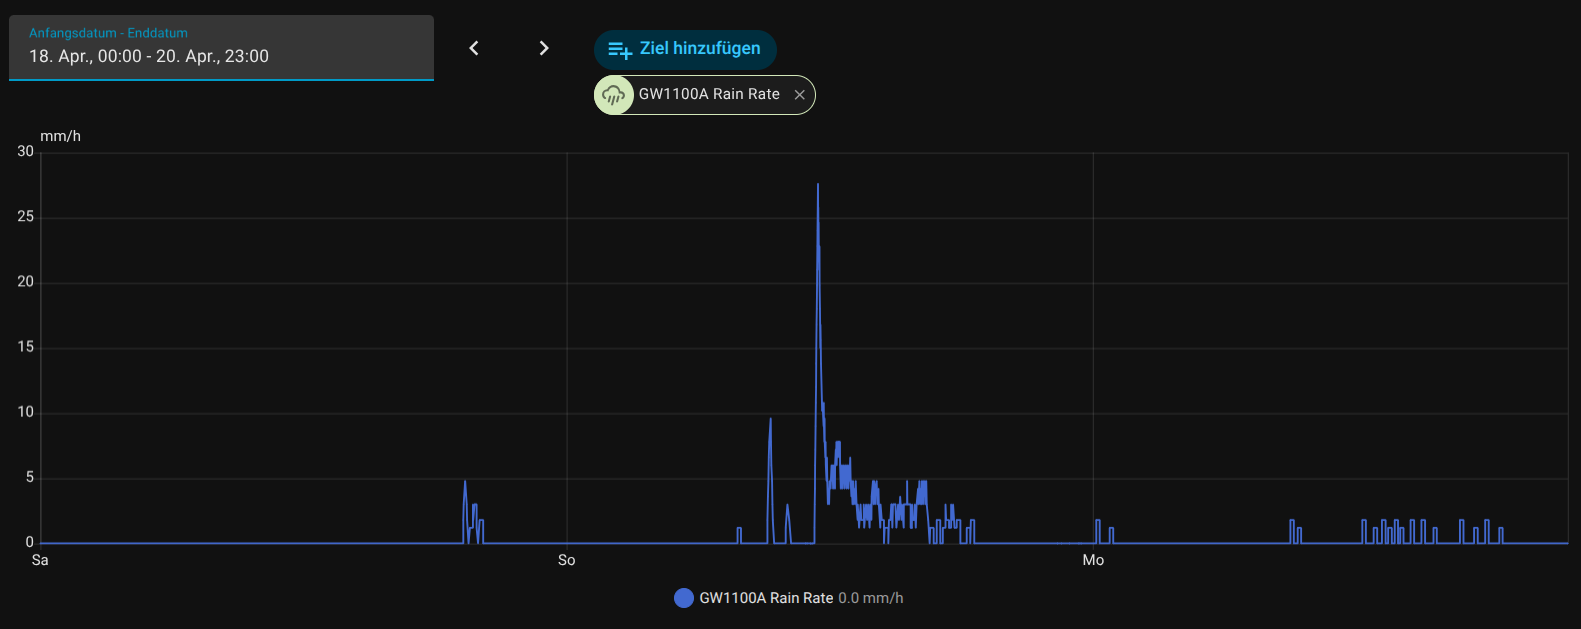This screenshot has width=1581, height=629.
Task: Select the GW1100A Rain Rate chip label
Action: tap(709, 94)
